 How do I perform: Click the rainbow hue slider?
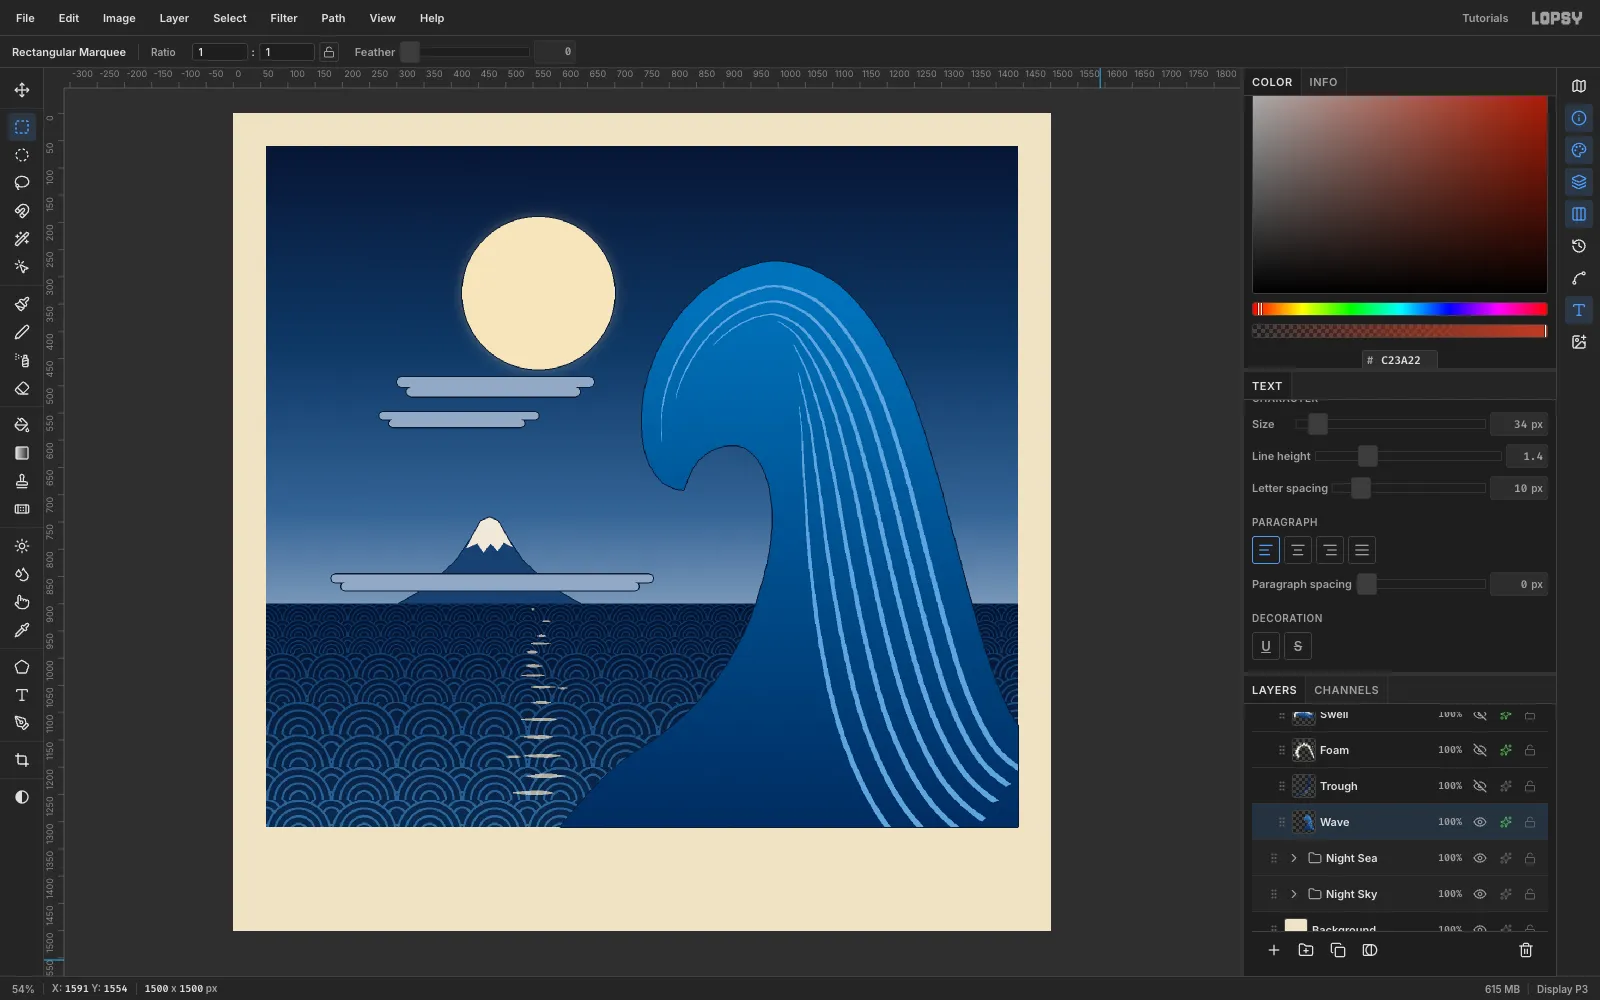tap(1400, 309)
